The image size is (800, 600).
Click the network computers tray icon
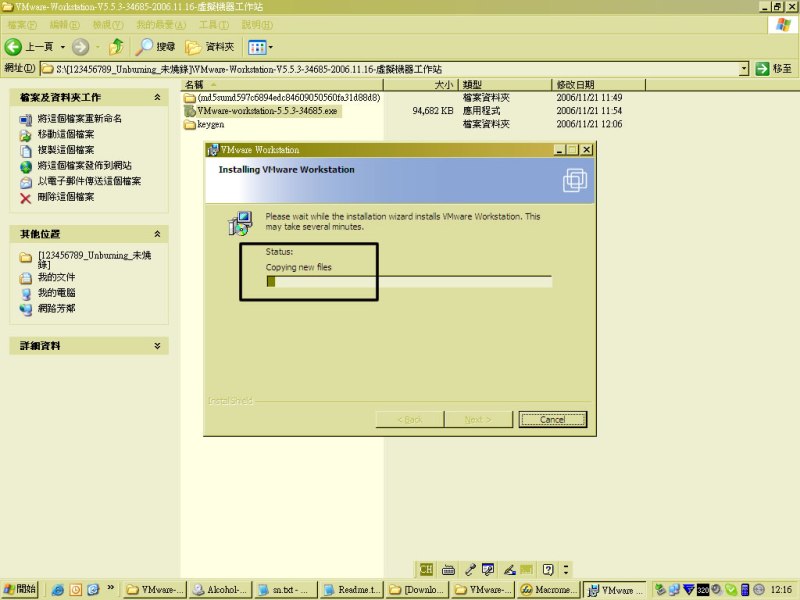point(674,590)
